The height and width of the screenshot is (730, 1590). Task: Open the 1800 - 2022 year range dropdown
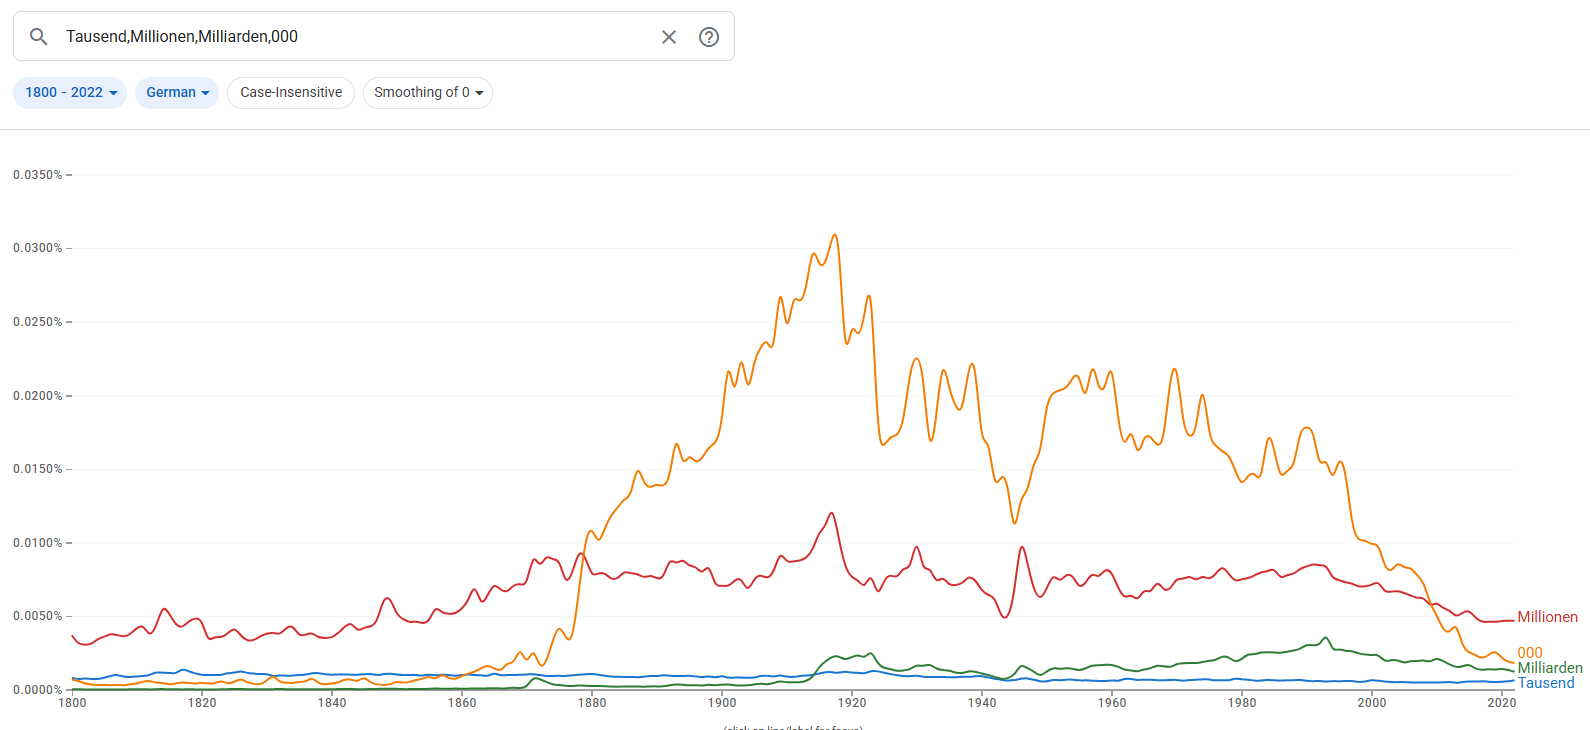[70, 93]
